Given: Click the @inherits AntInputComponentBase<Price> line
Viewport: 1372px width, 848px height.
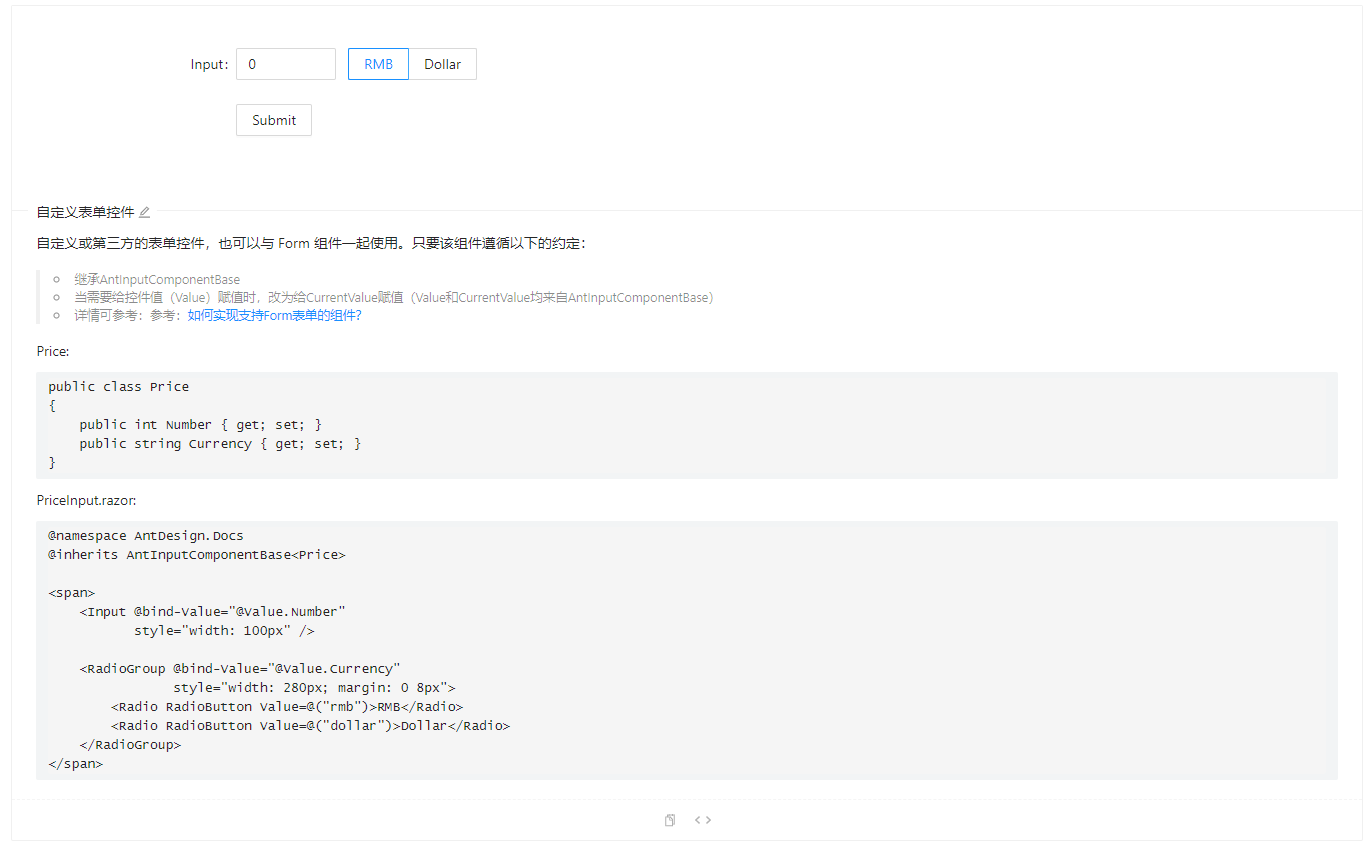Looking at the screenshot, I should pos(197,554).
